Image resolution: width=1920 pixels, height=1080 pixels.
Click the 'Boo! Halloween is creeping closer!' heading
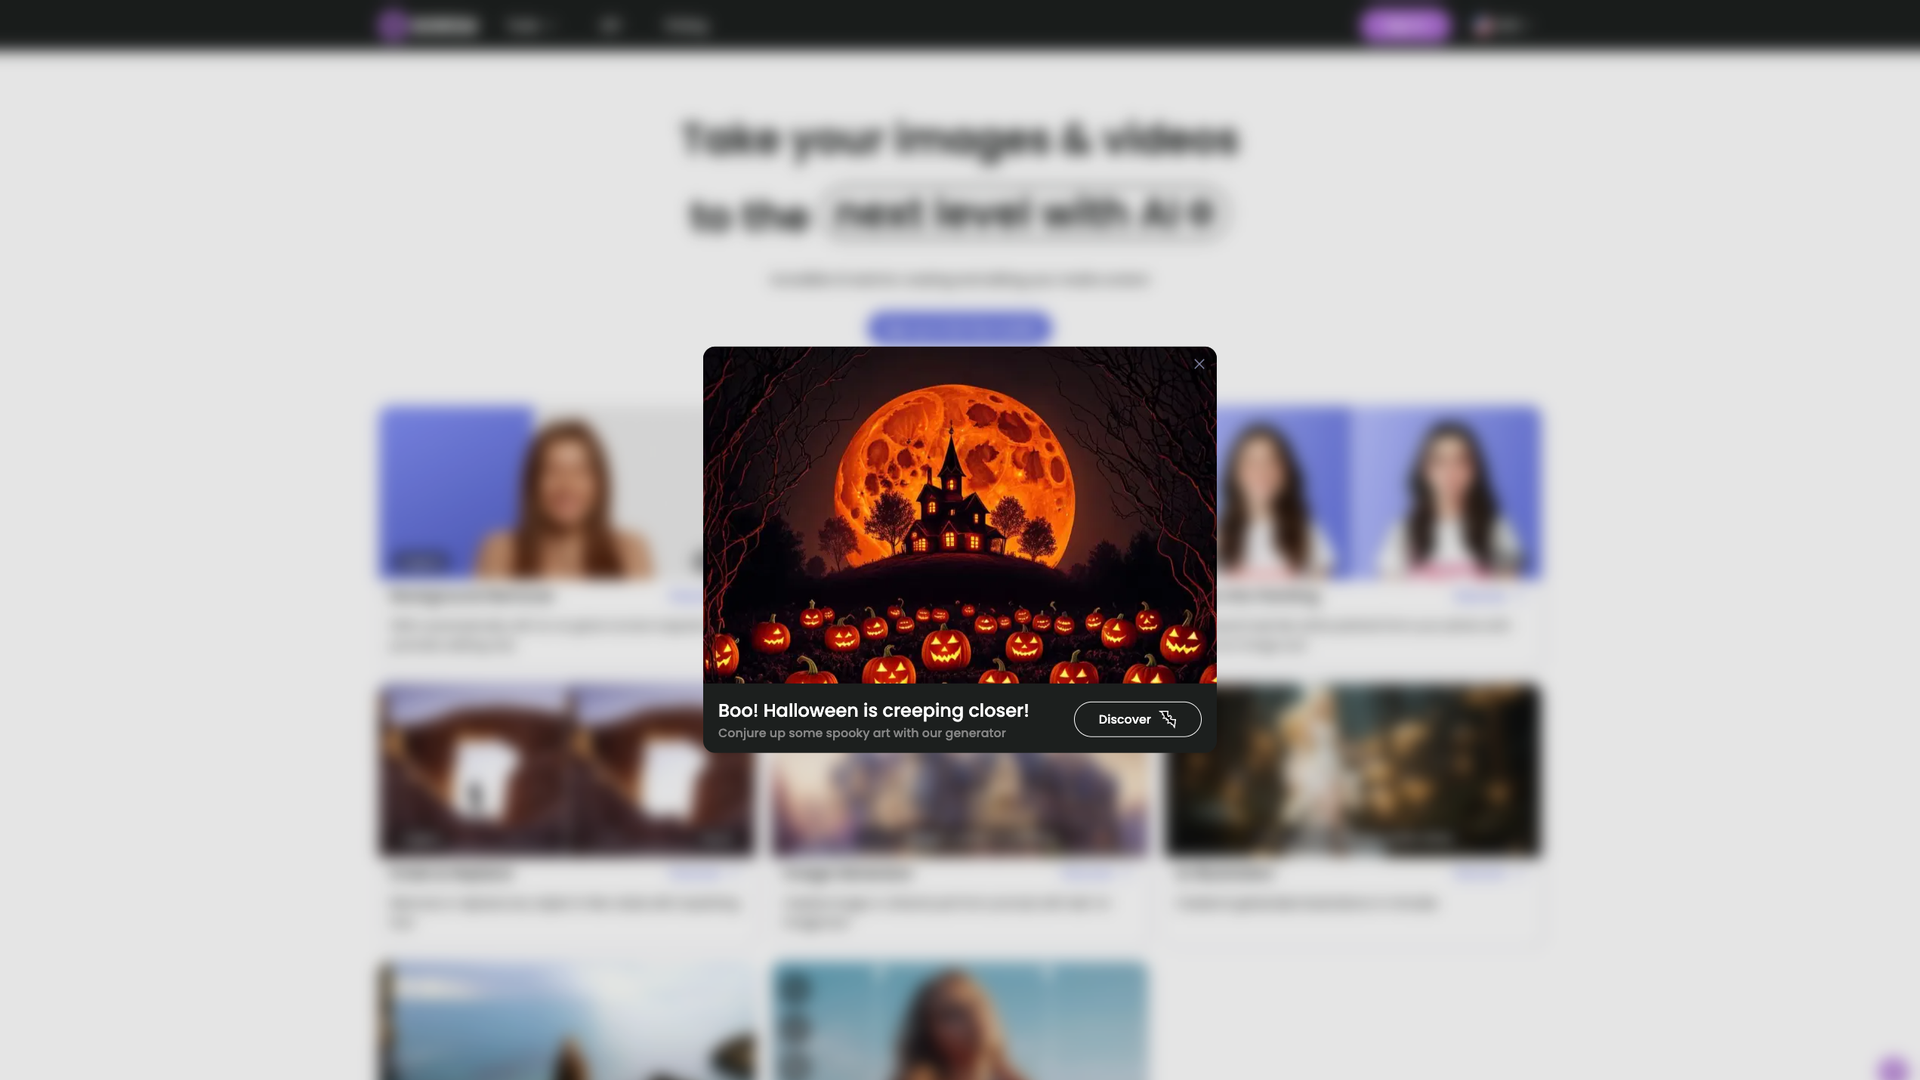(x=873, y=710)
